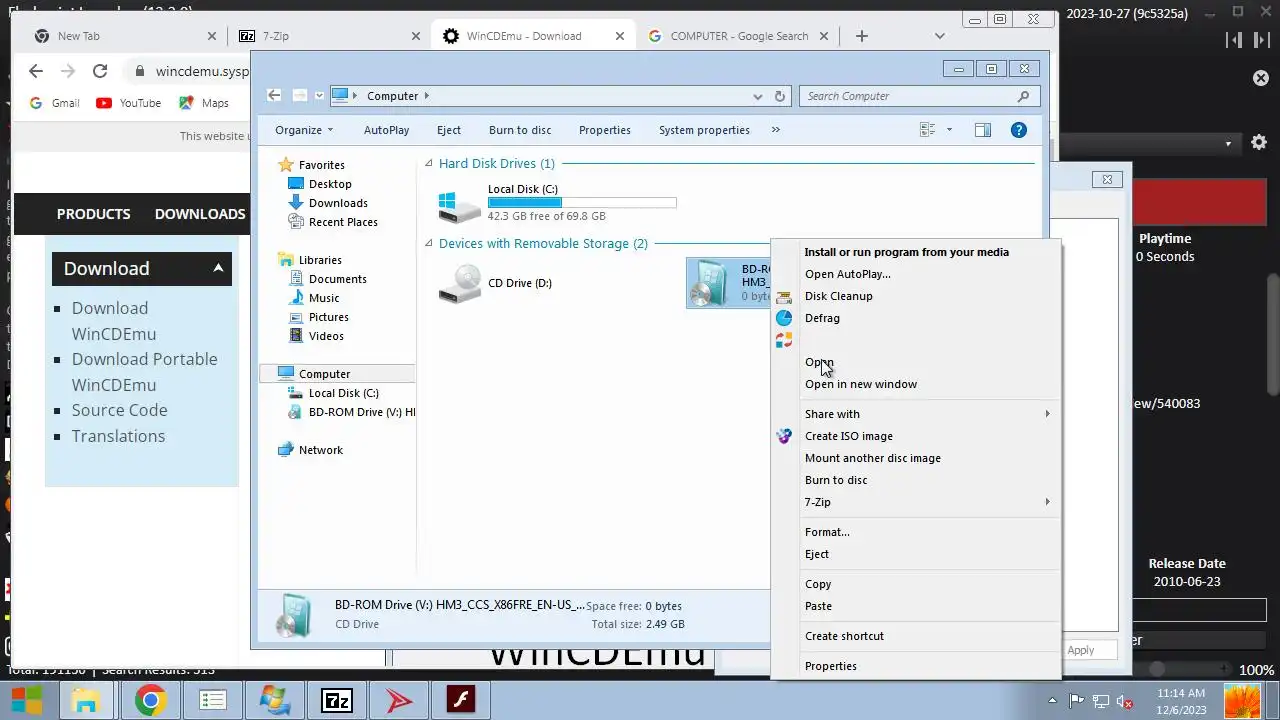Collapse the Hard Disk Drives group

click(x=429, y=163)
